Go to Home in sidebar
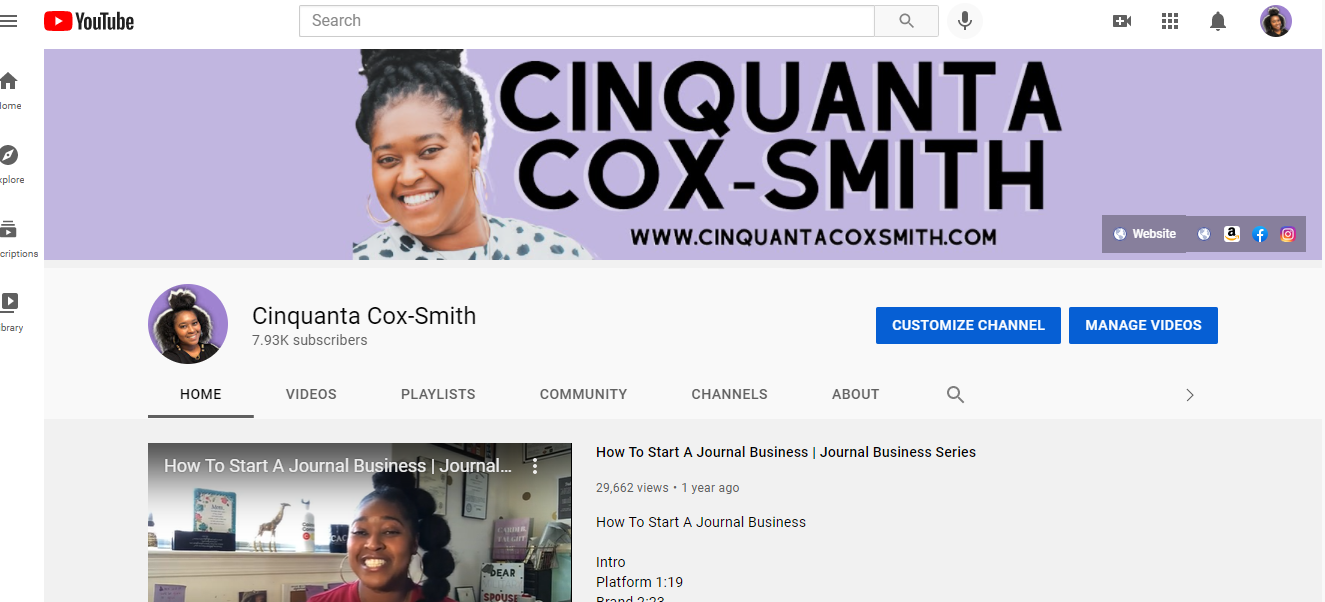 pos(9,90)
